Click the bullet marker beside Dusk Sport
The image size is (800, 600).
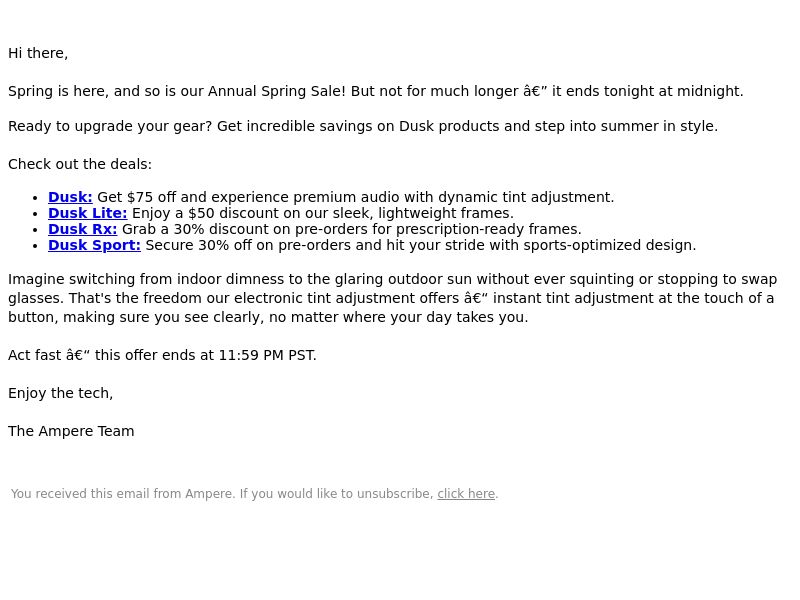point(35,246)
